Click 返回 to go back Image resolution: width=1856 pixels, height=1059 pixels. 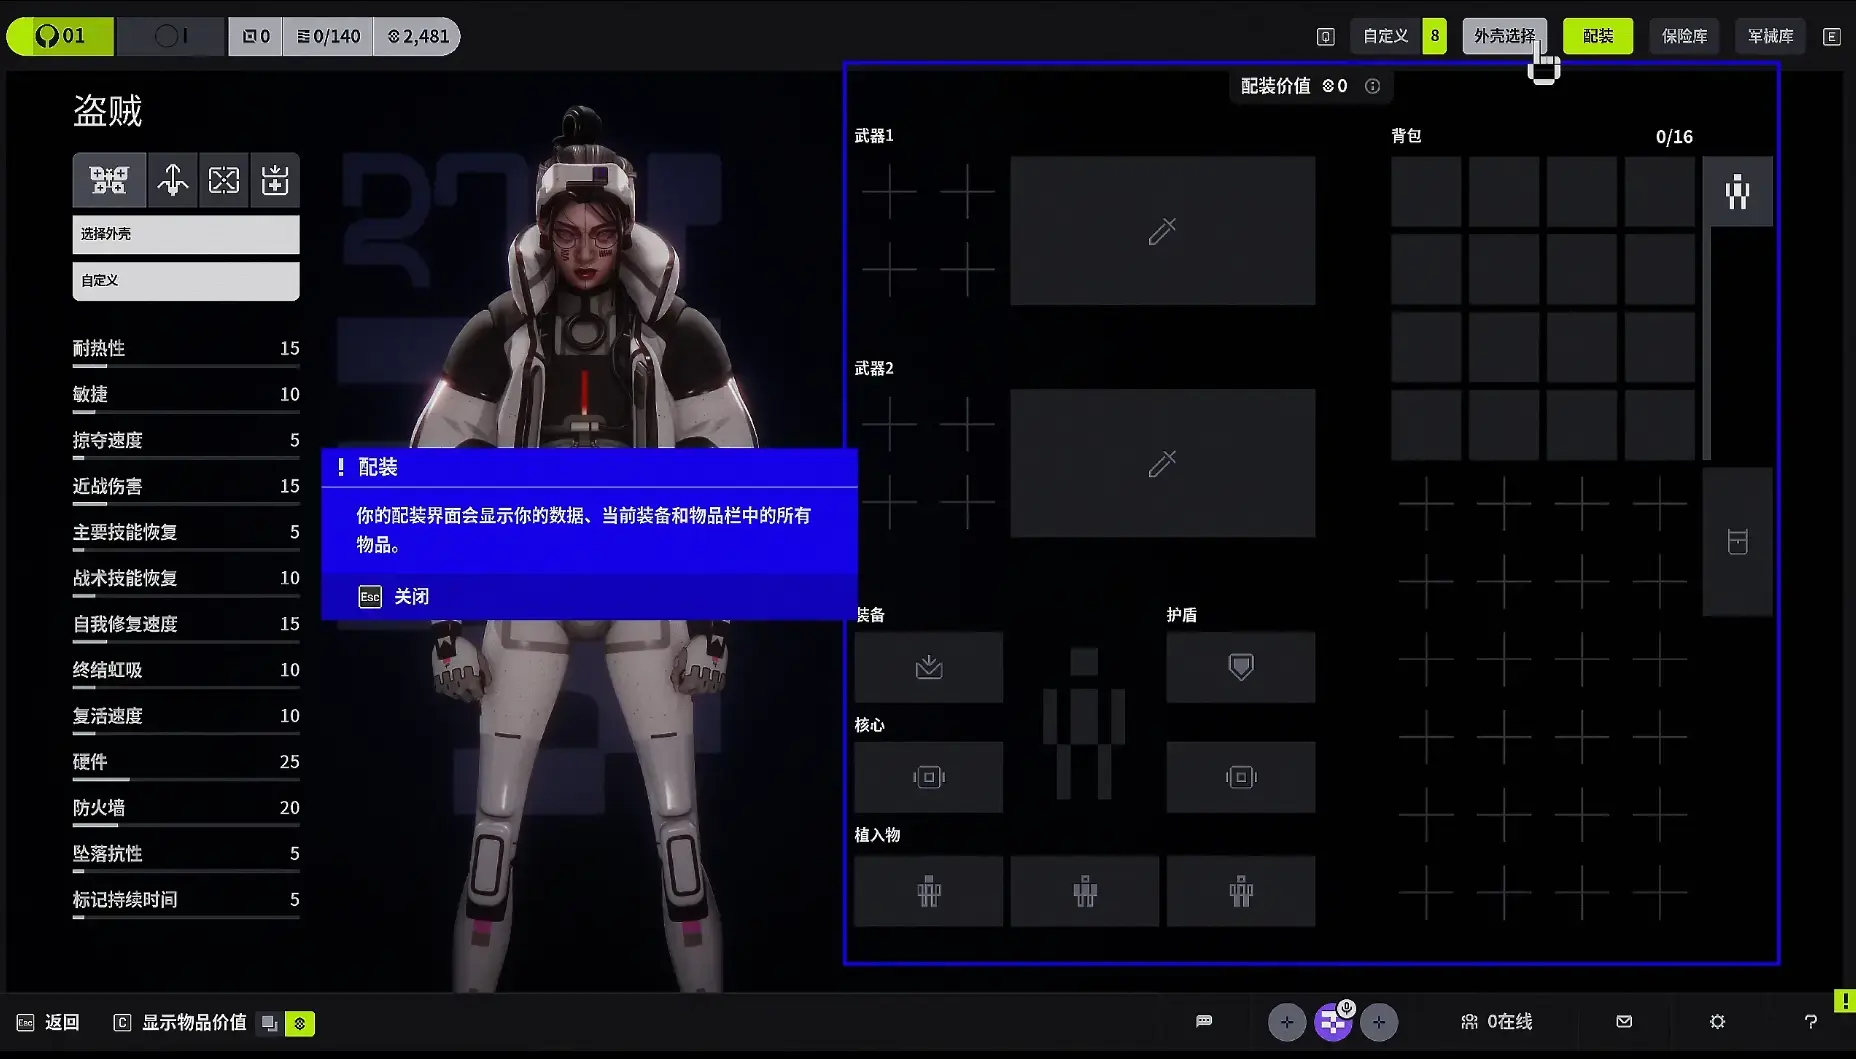[48, 1022]
